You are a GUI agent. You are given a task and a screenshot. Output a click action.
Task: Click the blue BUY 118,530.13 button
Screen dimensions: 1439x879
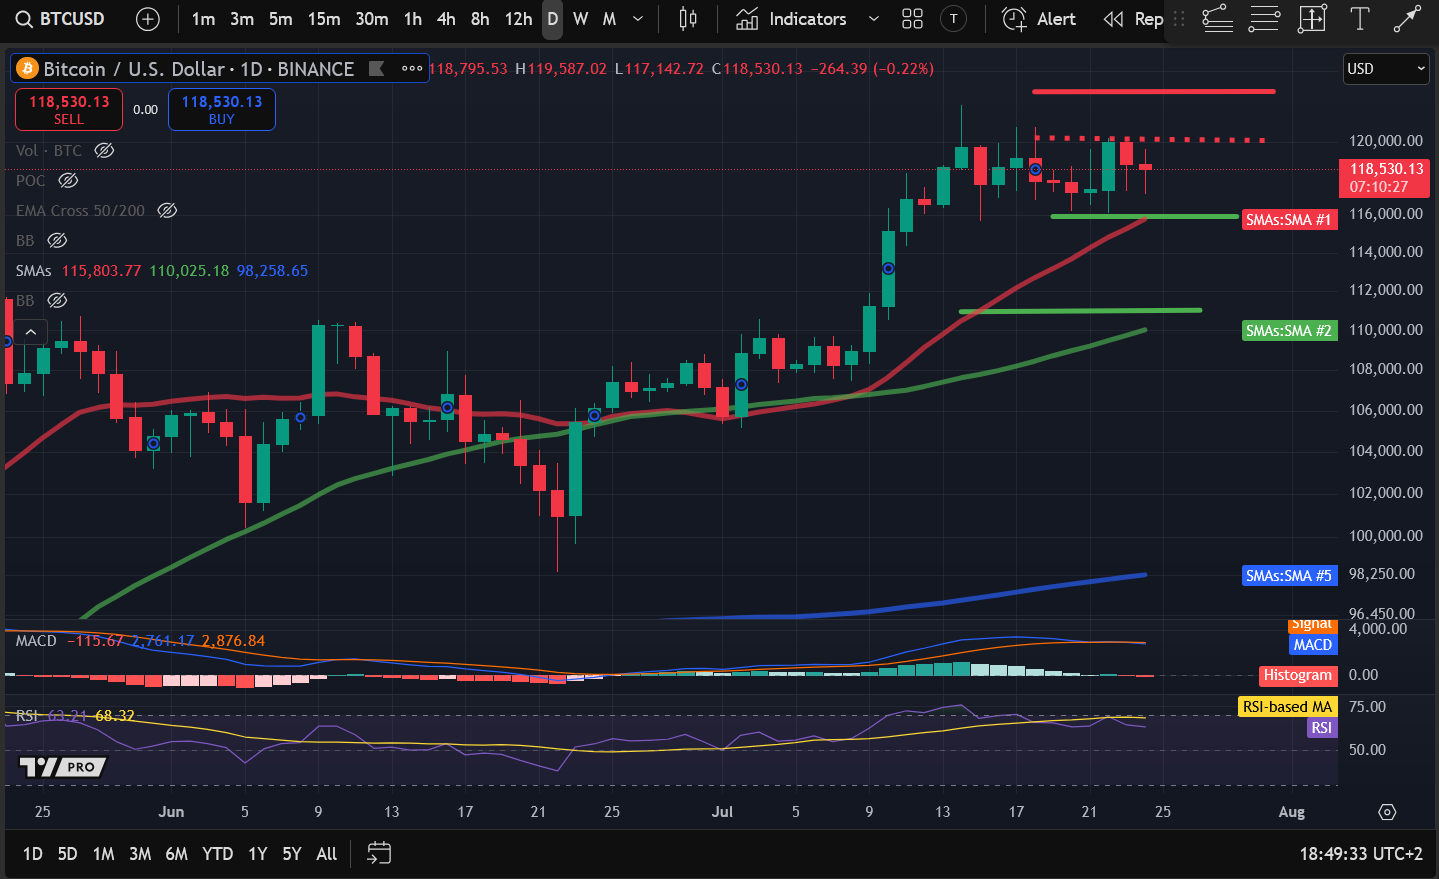(222, 110)
